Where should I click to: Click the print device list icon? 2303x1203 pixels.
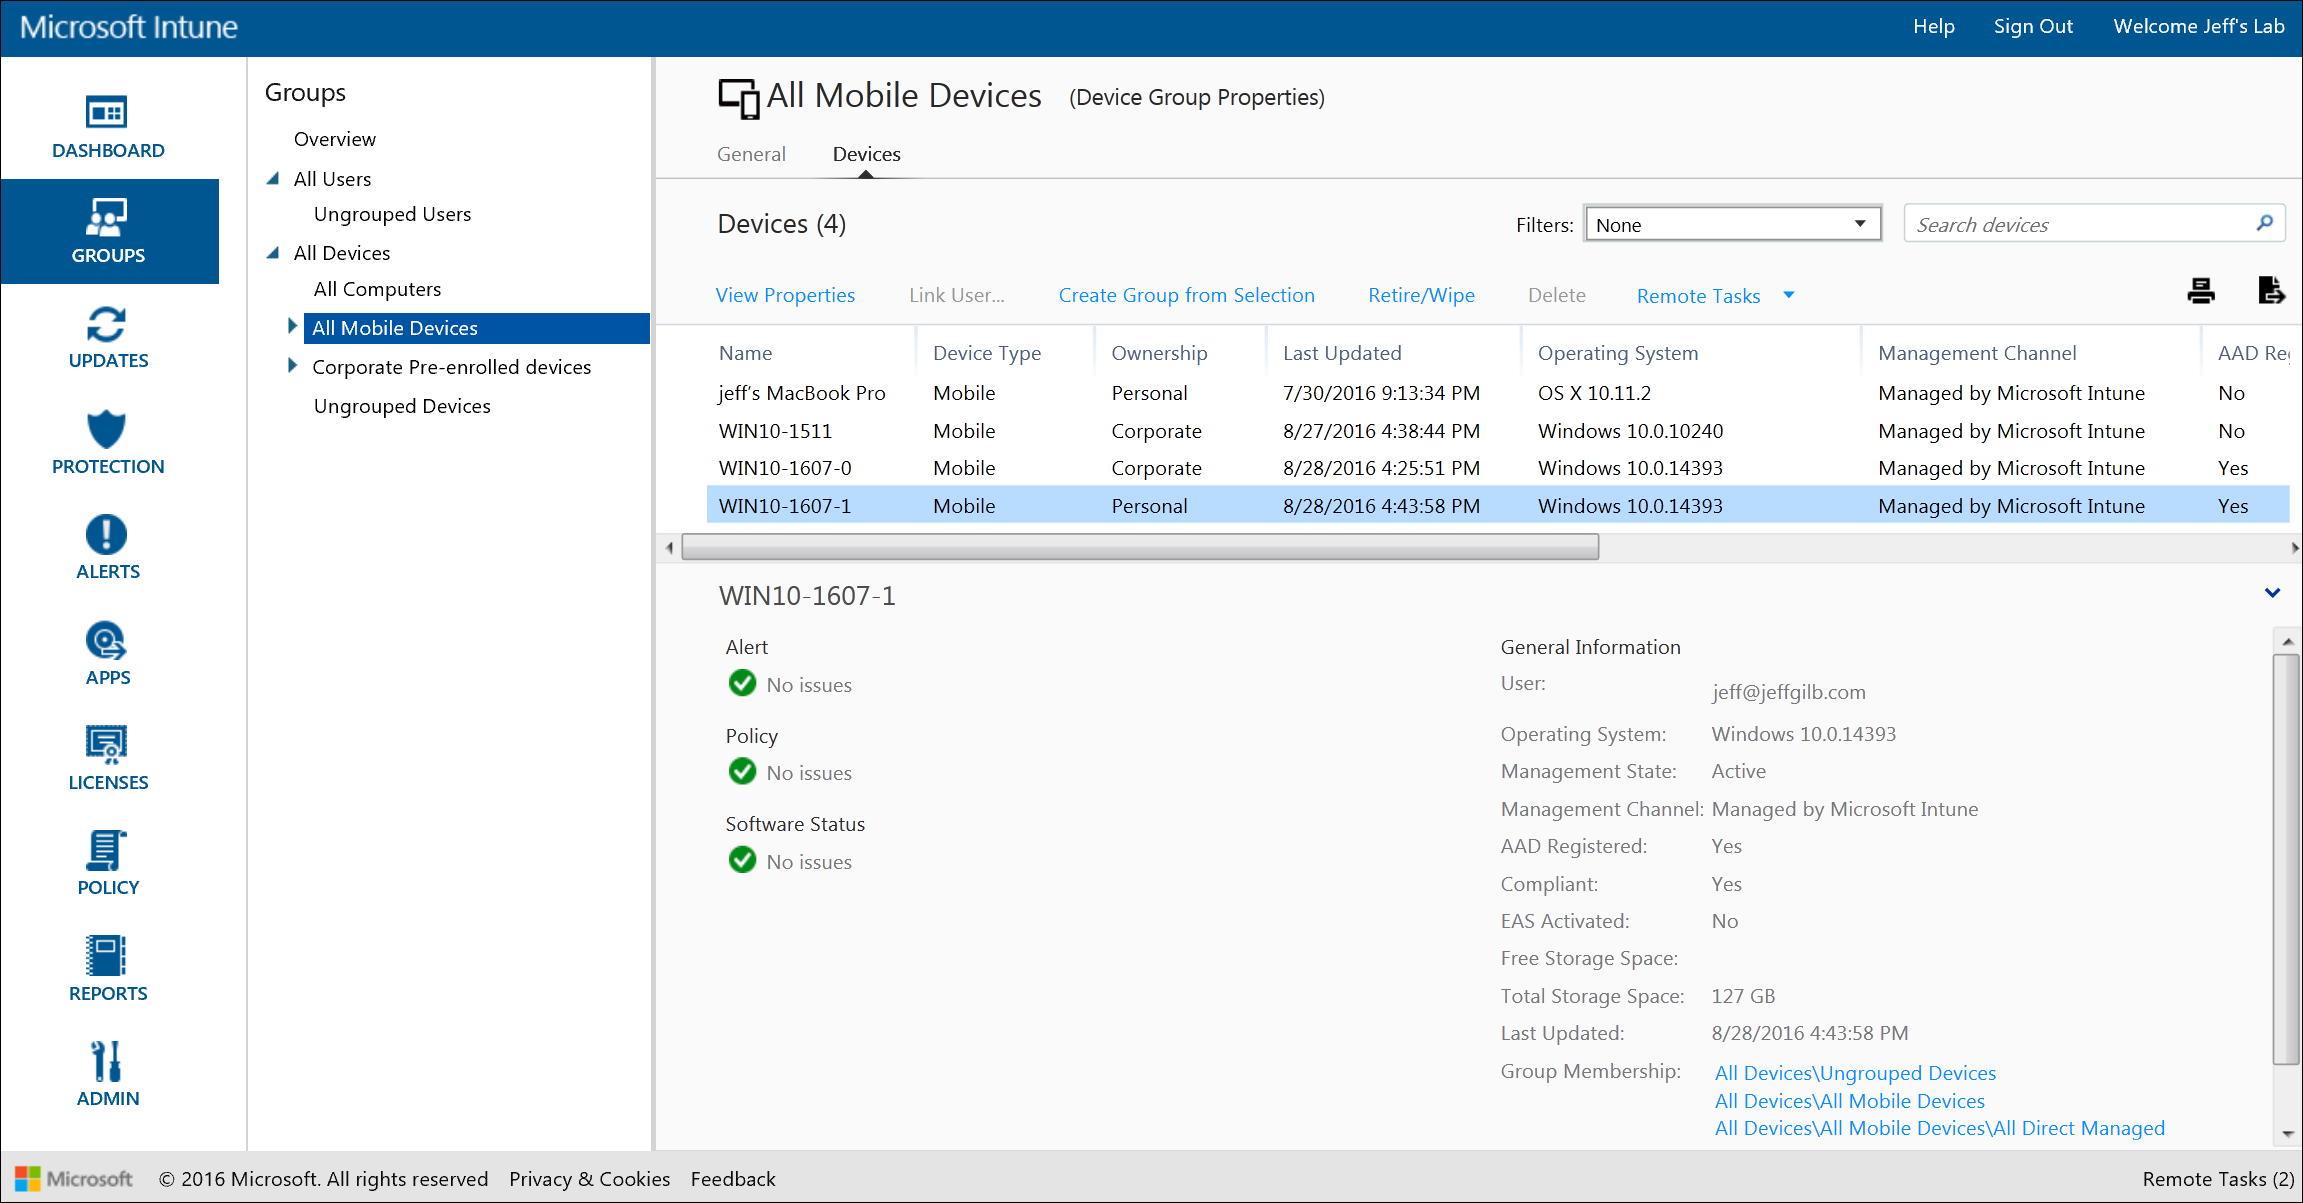point(2200,291)
